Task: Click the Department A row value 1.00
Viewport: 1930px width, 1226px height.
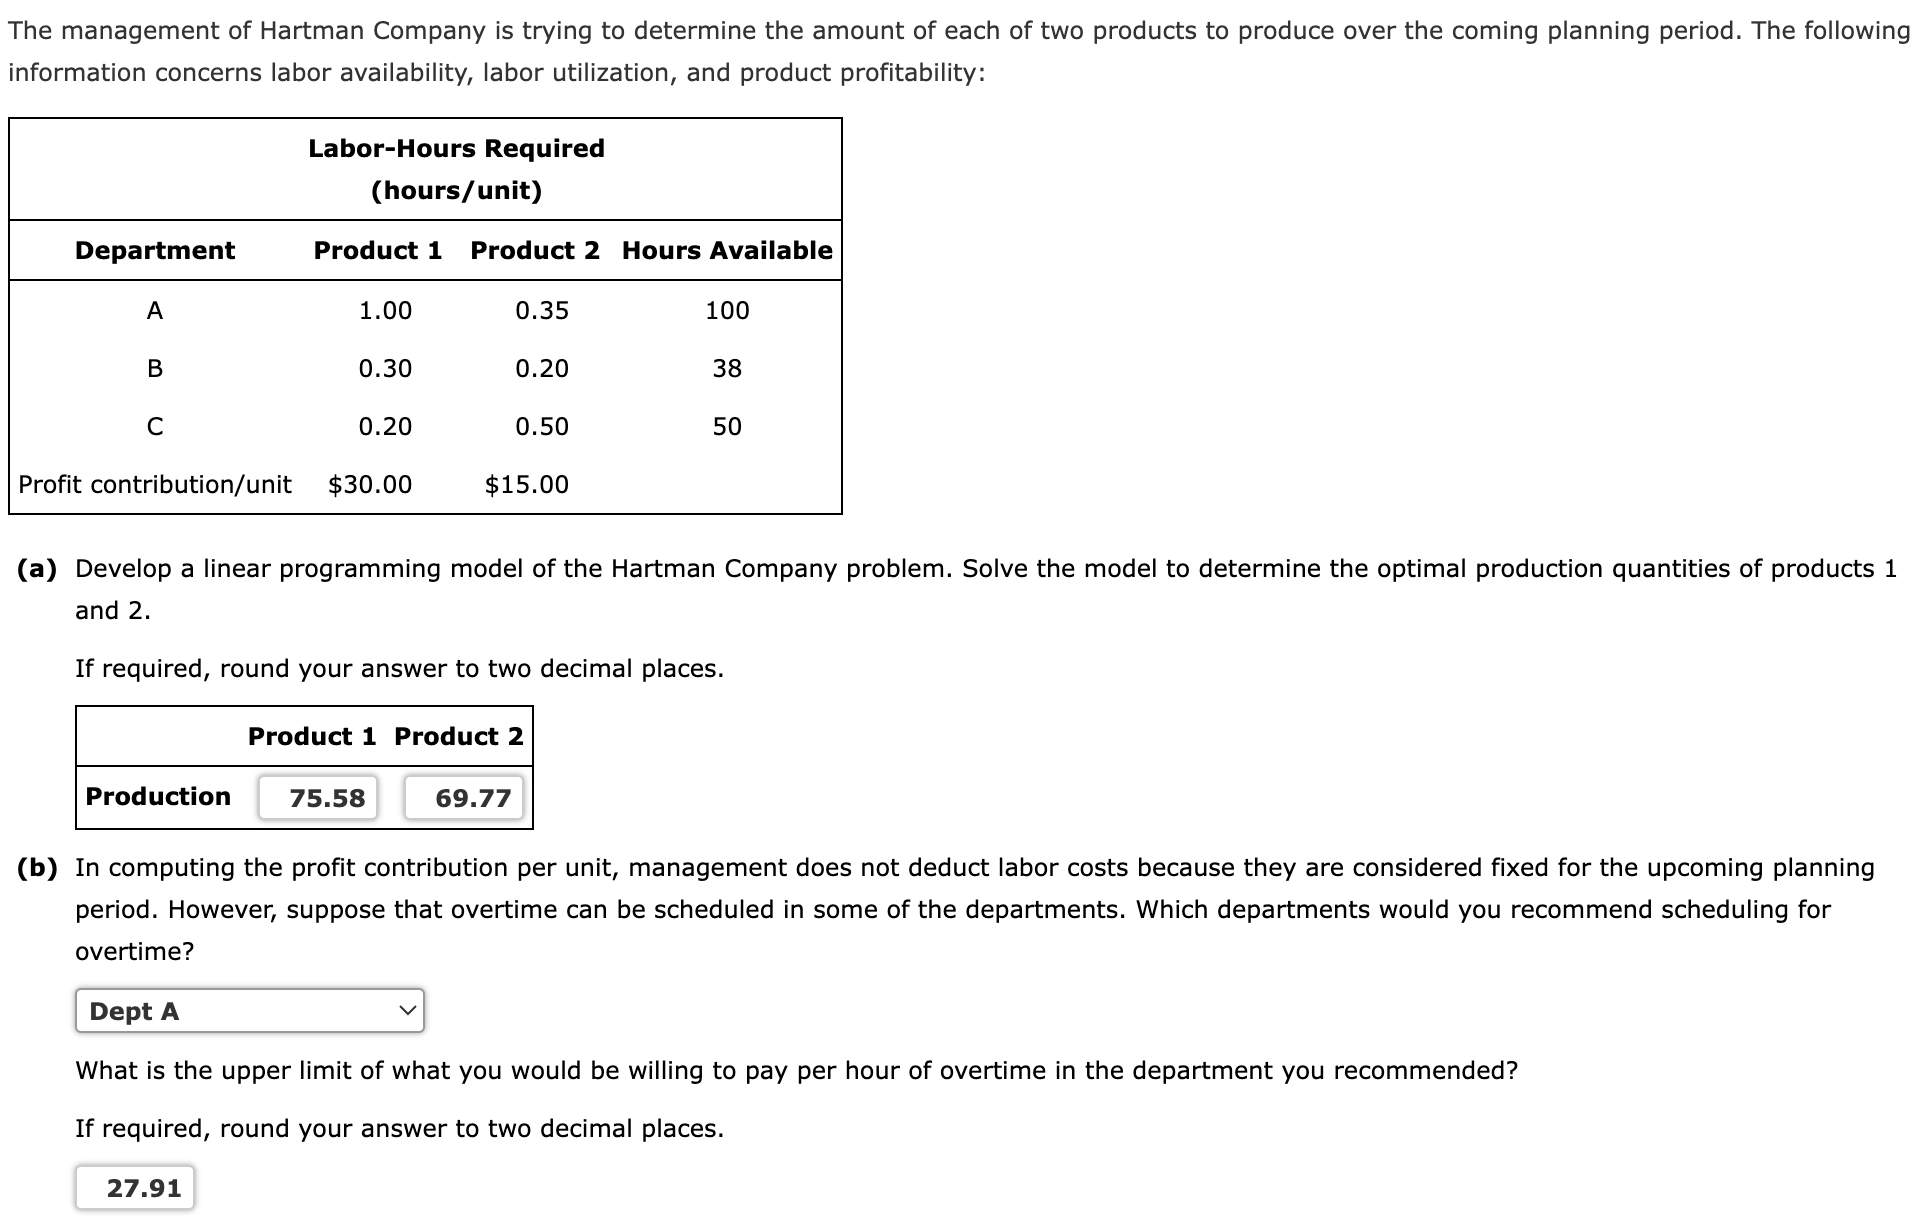Action: 384,310
